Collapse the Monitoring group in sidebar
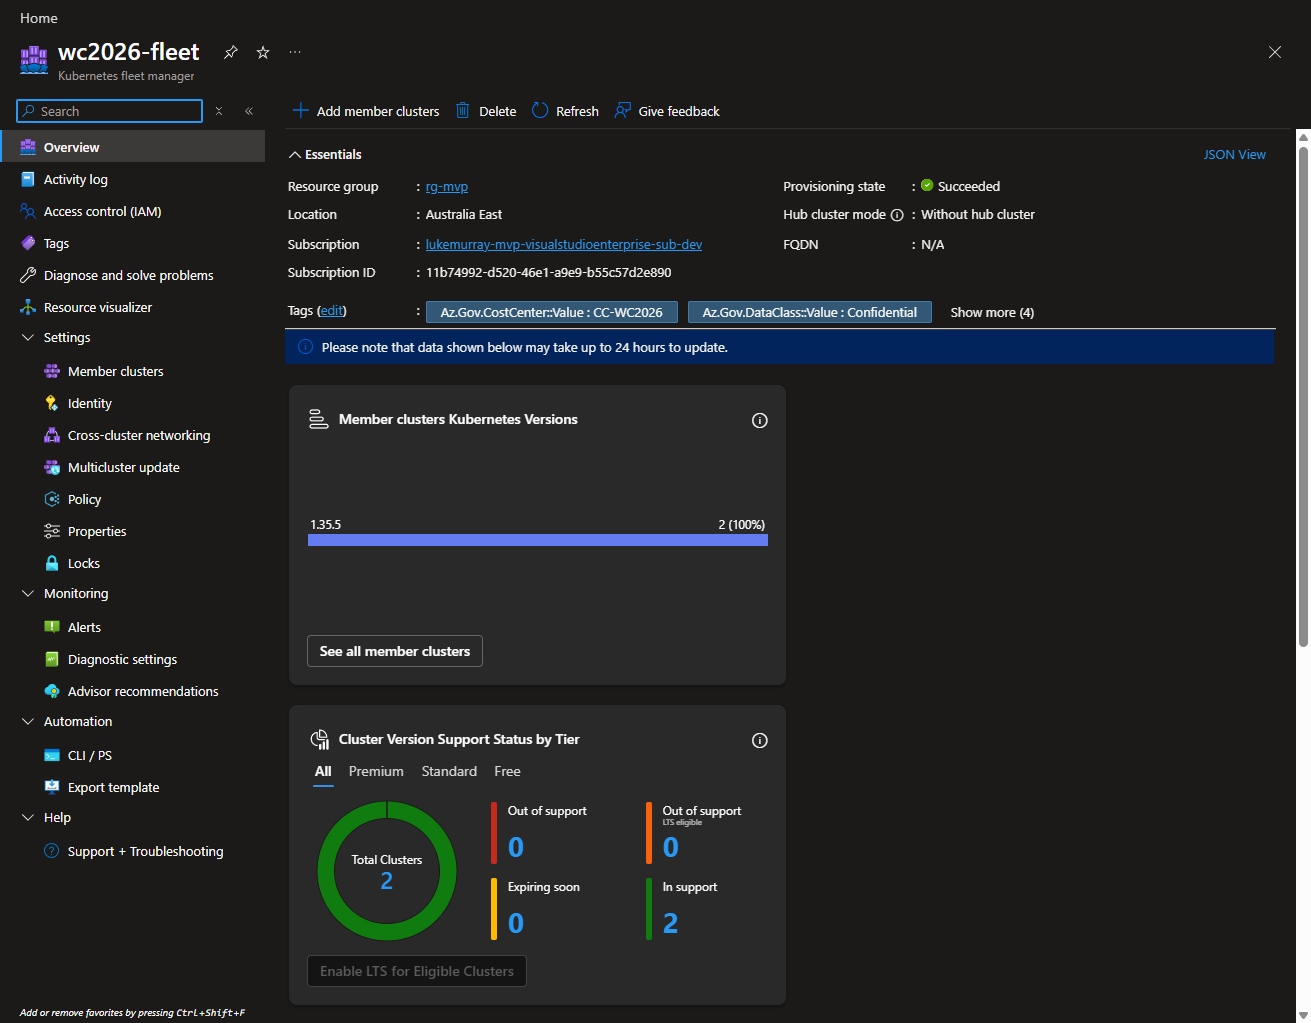The image size is (1311, 1023). point(28,593)
